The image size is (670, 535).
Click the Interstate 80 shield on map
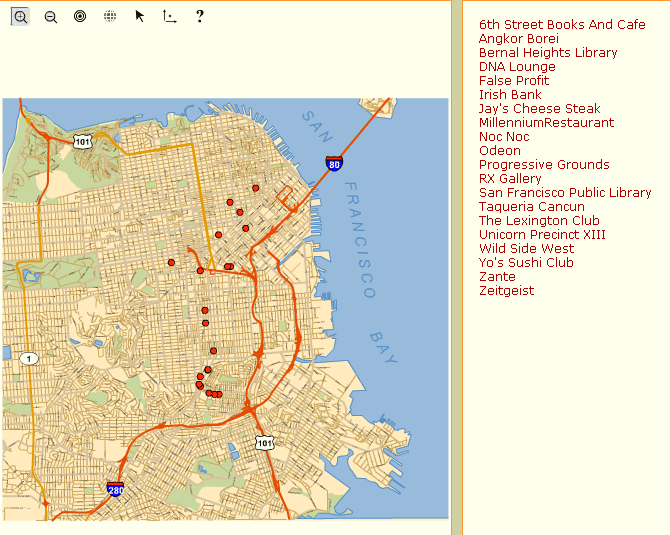click(333, 163)
